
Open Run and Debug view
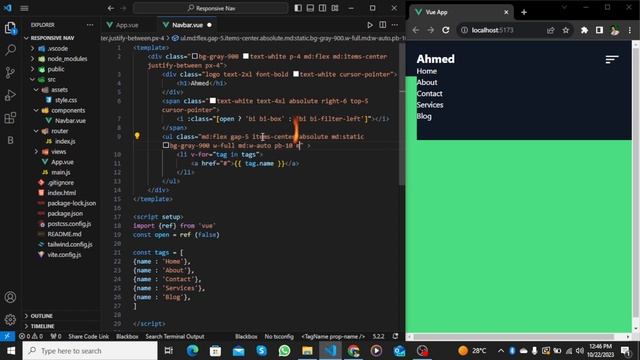coord(10,95)
